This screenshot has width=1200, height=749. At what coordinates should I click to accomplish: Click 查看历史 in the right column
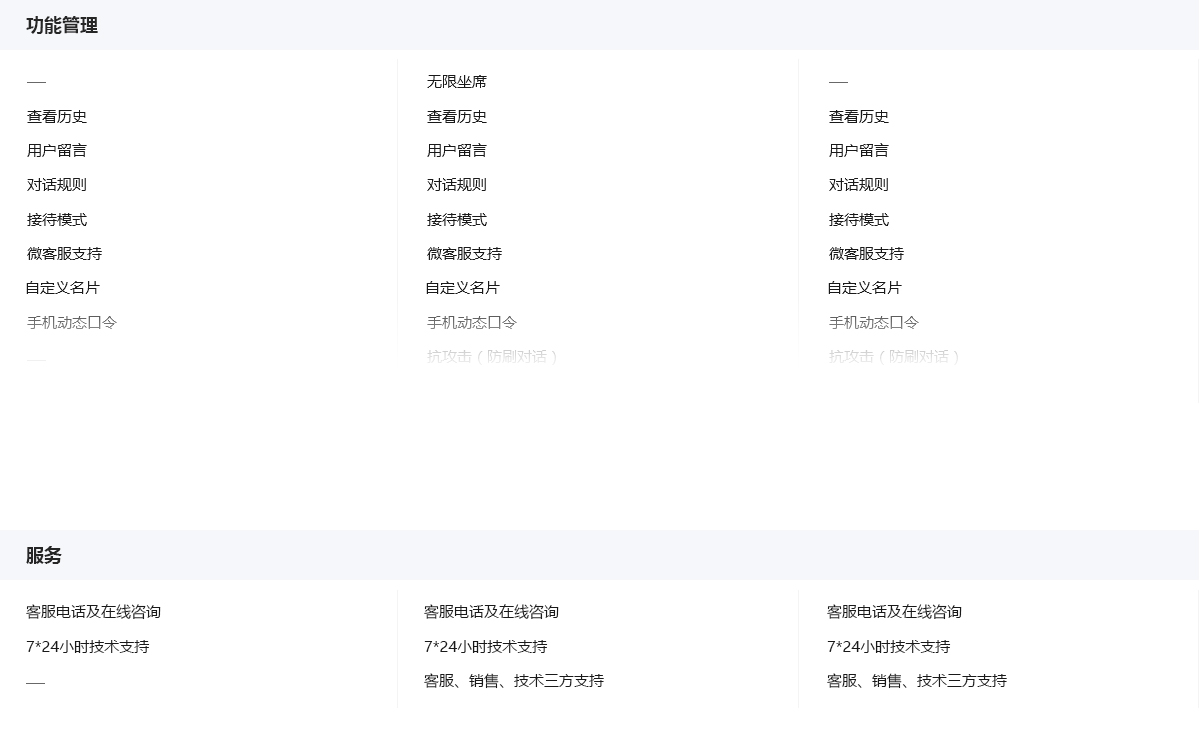[858, 117]
